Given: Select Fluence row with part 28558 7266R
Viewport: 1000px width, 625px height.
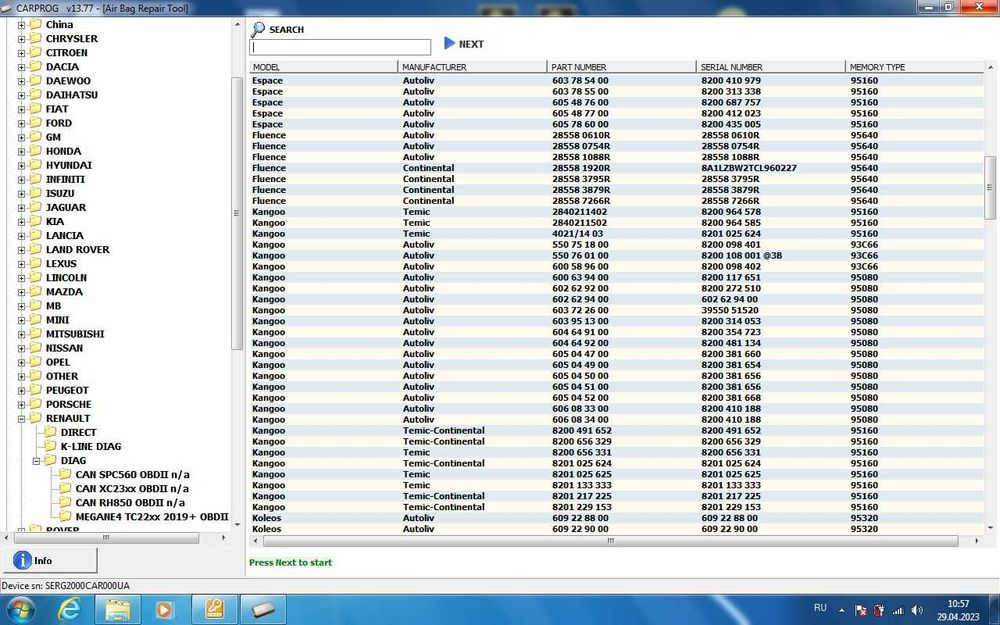Looking at the screenshot, I should [x=616, y=201].
